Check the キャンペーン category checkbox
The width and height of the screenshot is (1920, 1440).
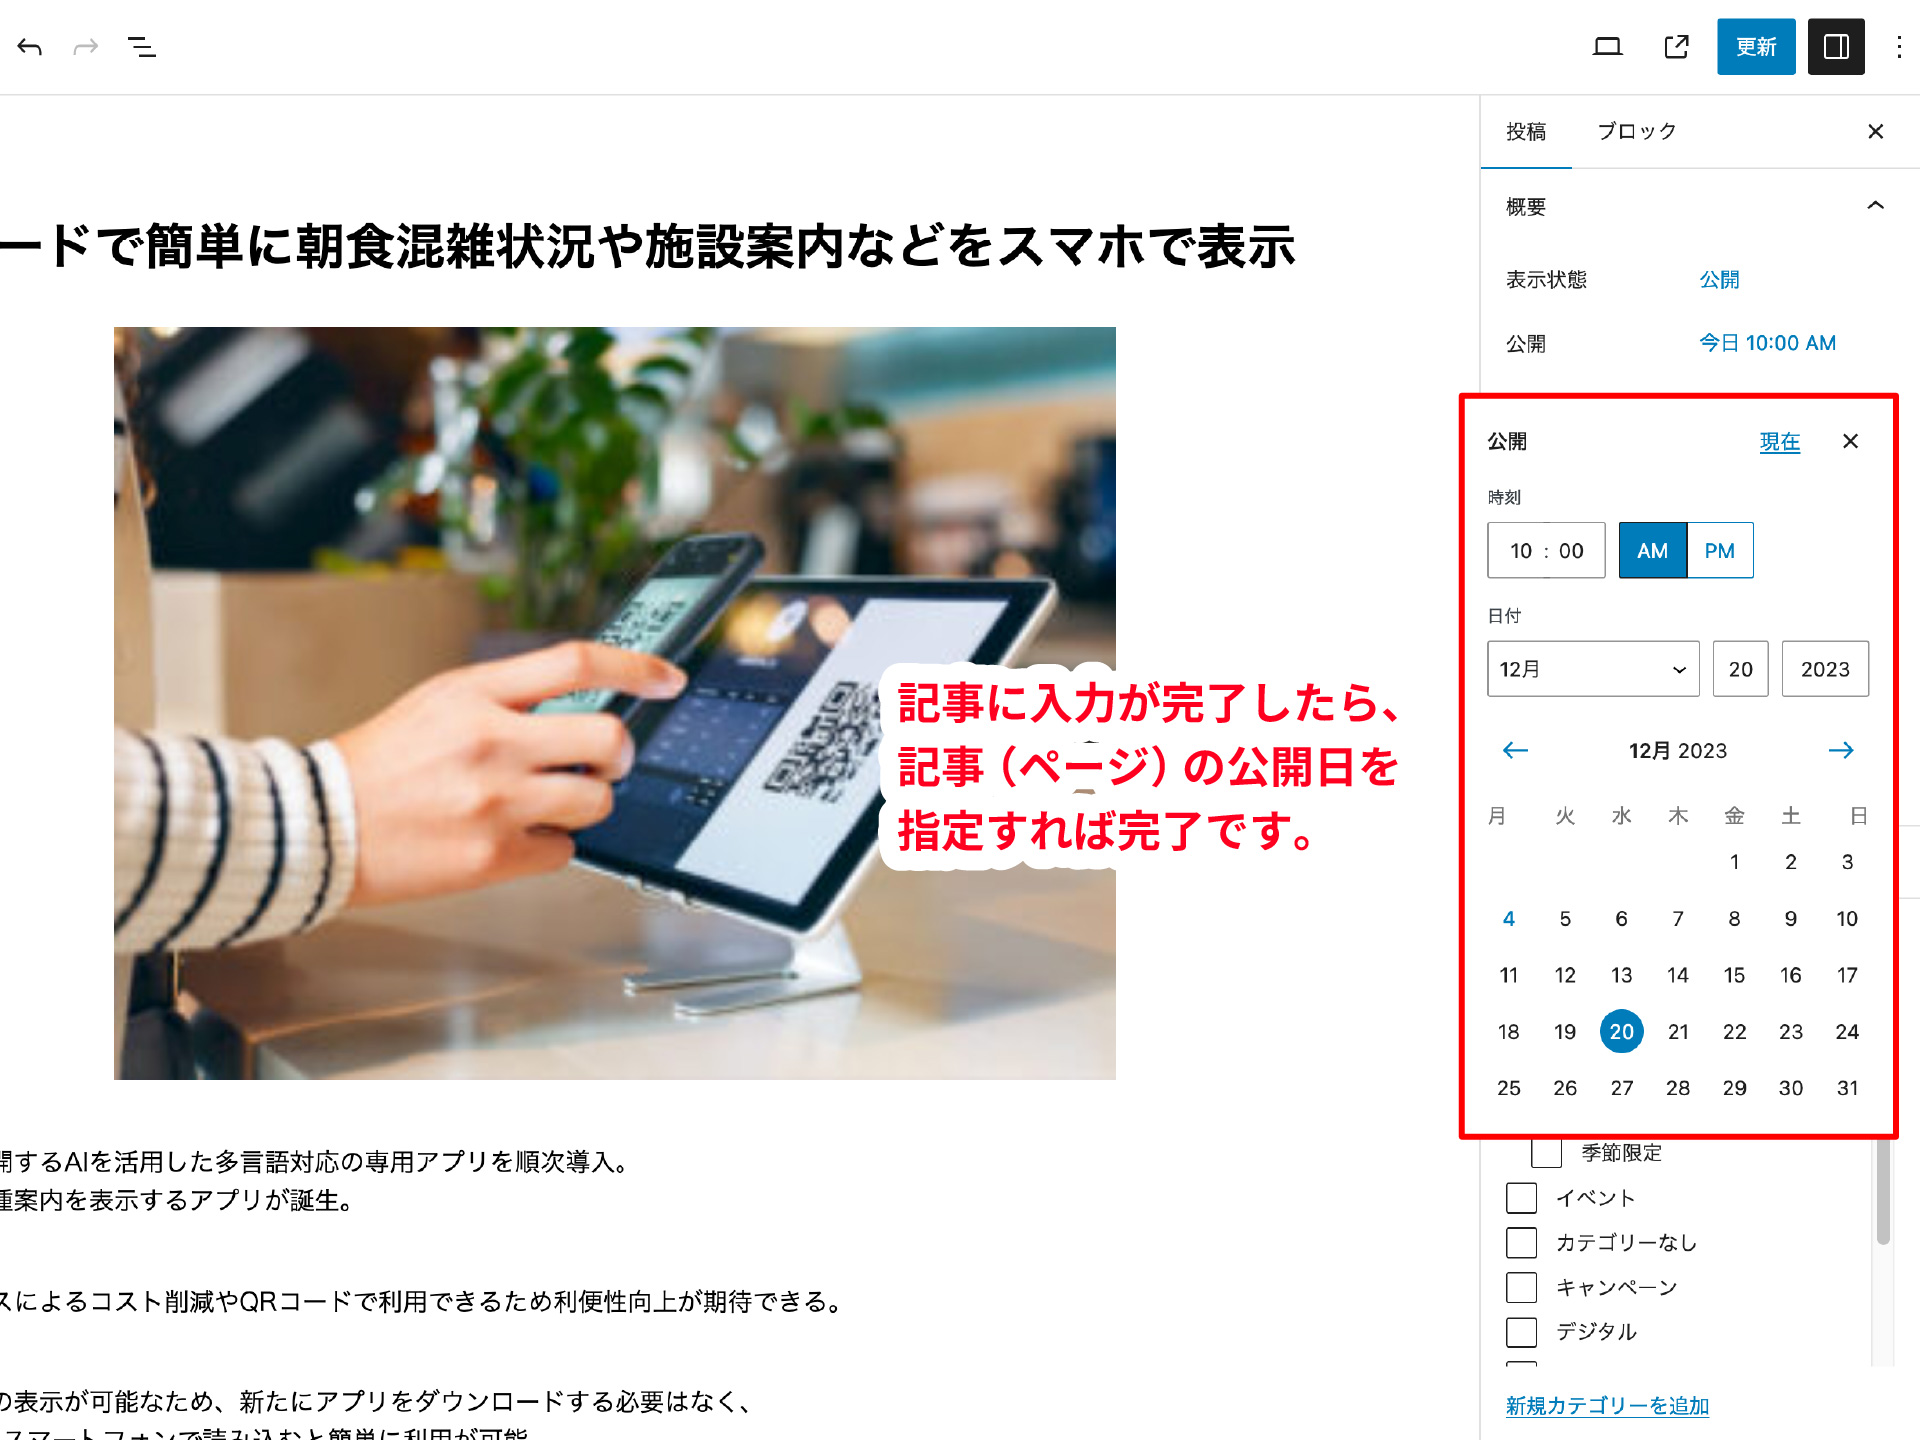tap(1521, 1287)
